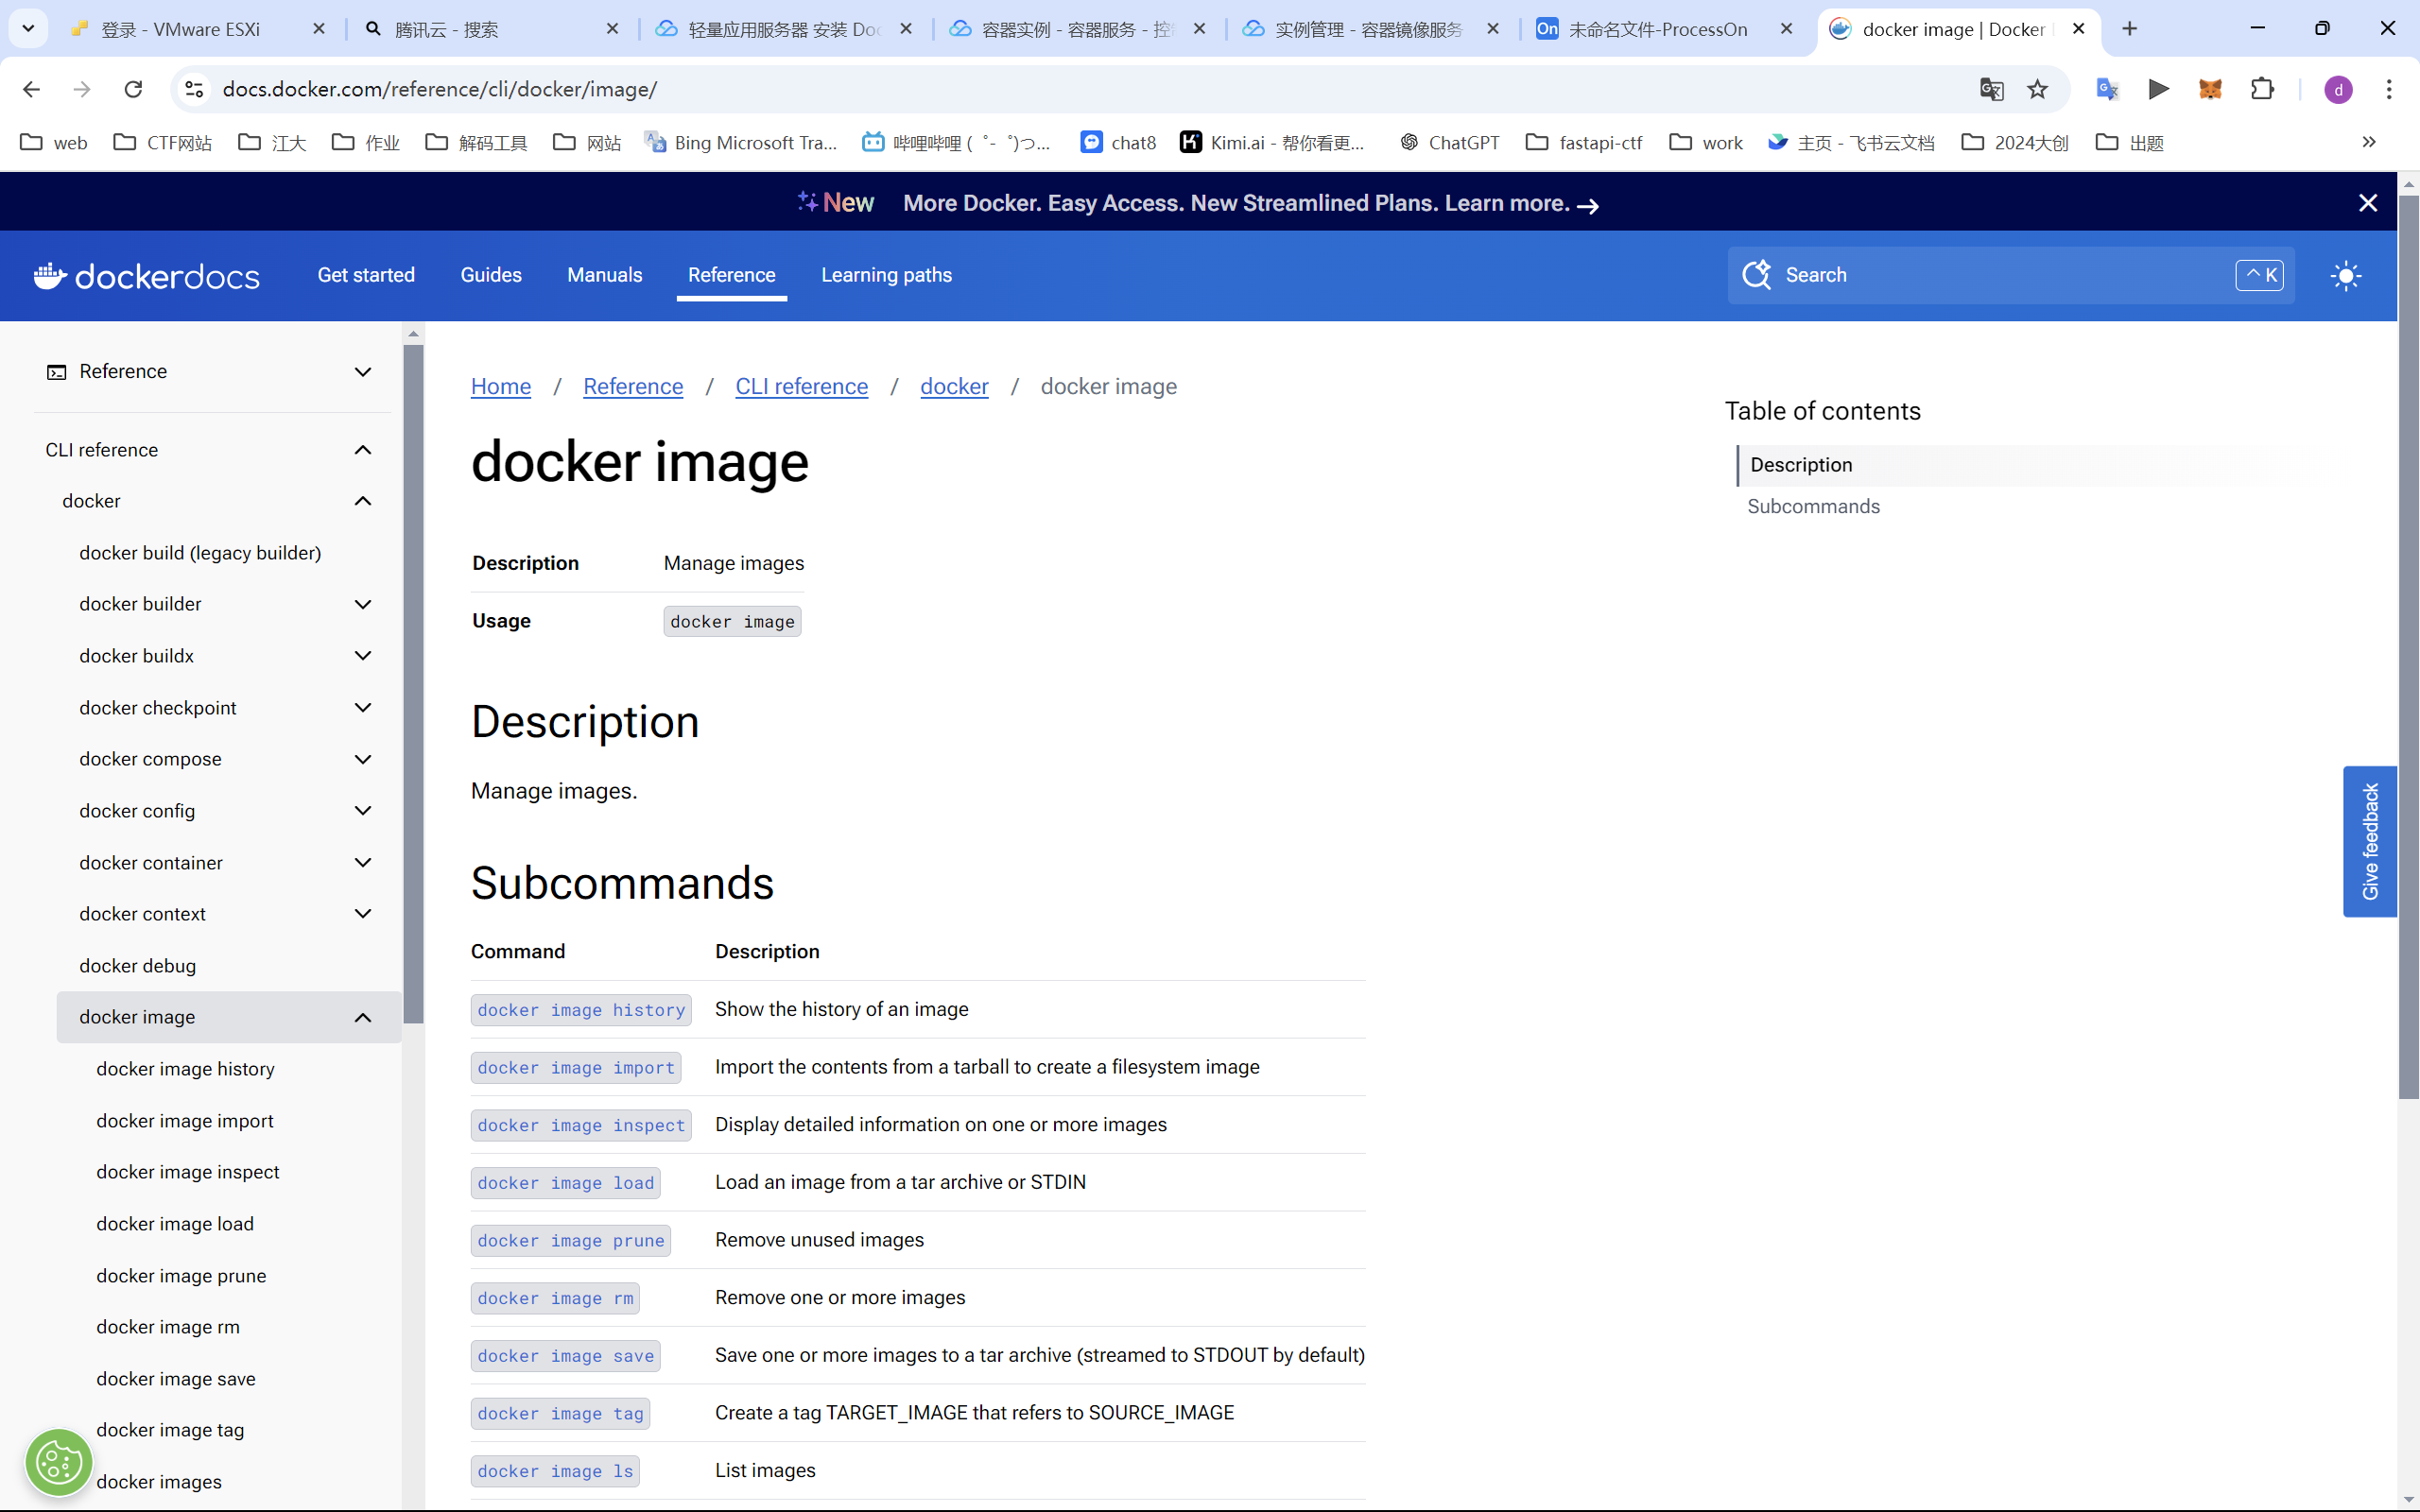
Task: Open the docker image prune command link
Action: click(570, 1240)
